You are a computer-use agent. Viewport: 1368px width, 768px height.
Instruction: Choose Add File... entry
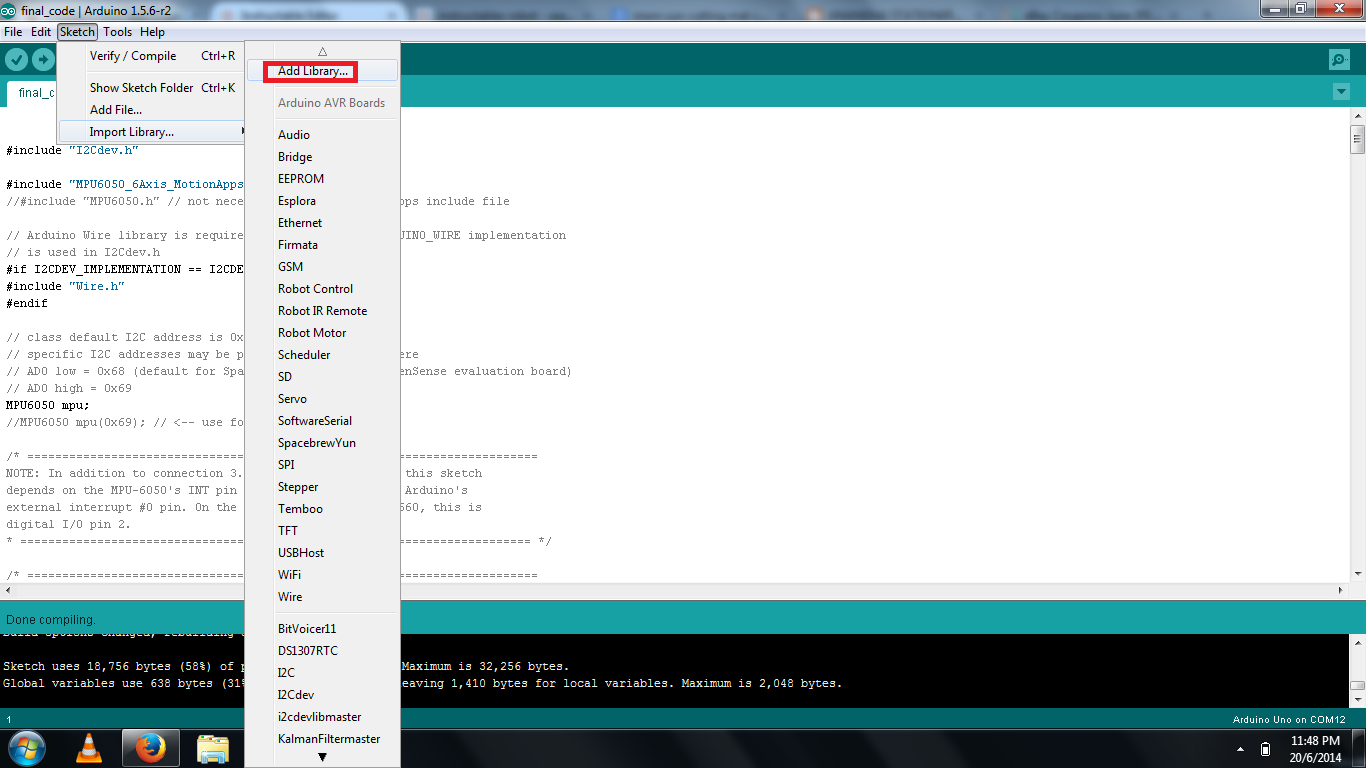(149, 110)
